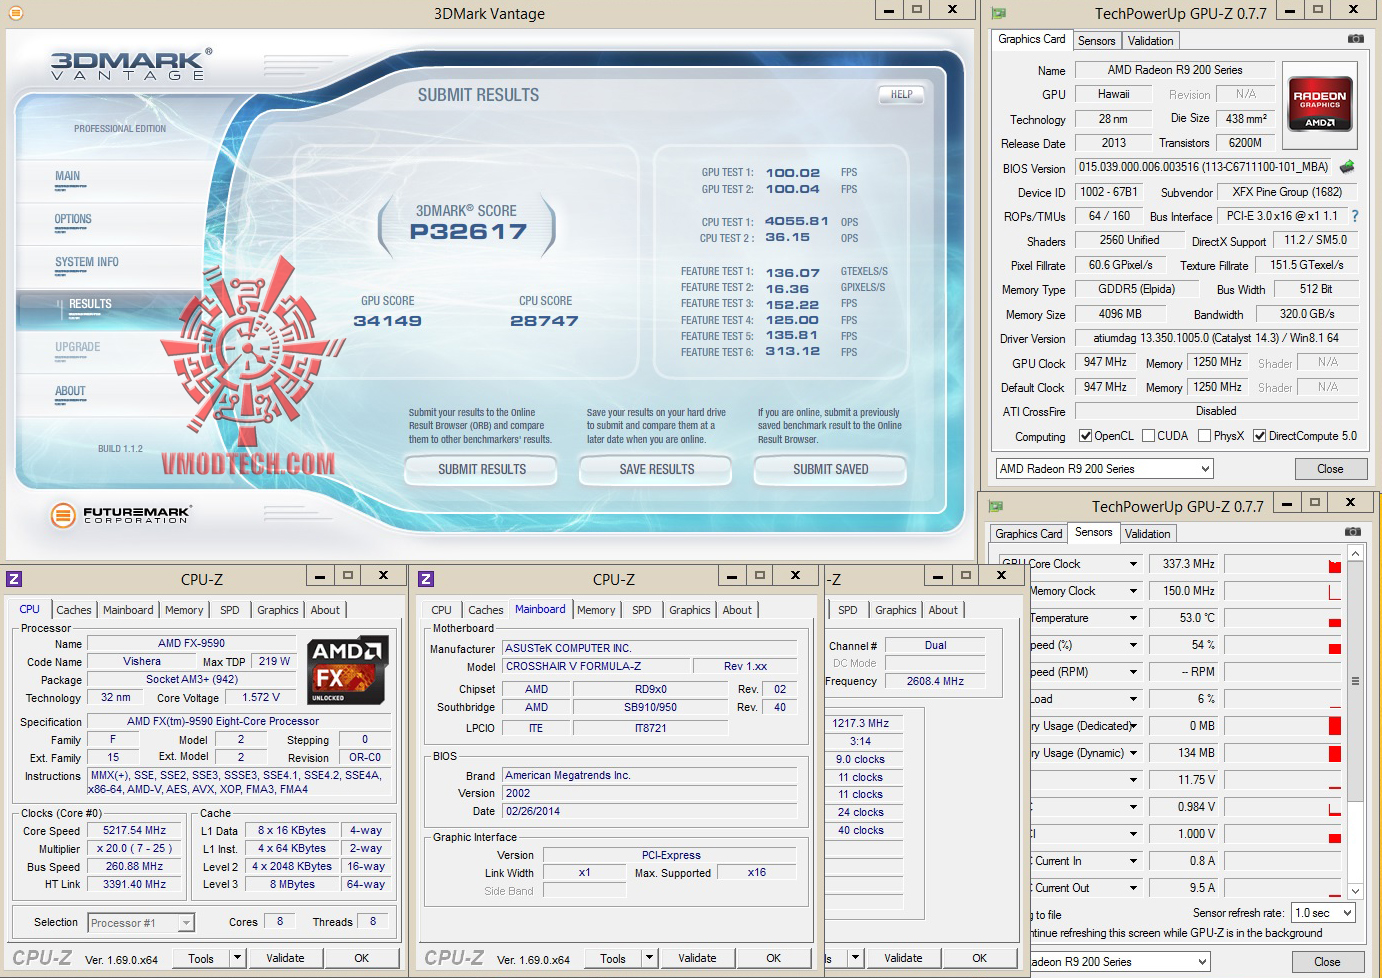The width and height of the screenshot is (1382, 978).
Task: Select the Graphics tab in Mainboard CPU-Z window
Action: 690,610
